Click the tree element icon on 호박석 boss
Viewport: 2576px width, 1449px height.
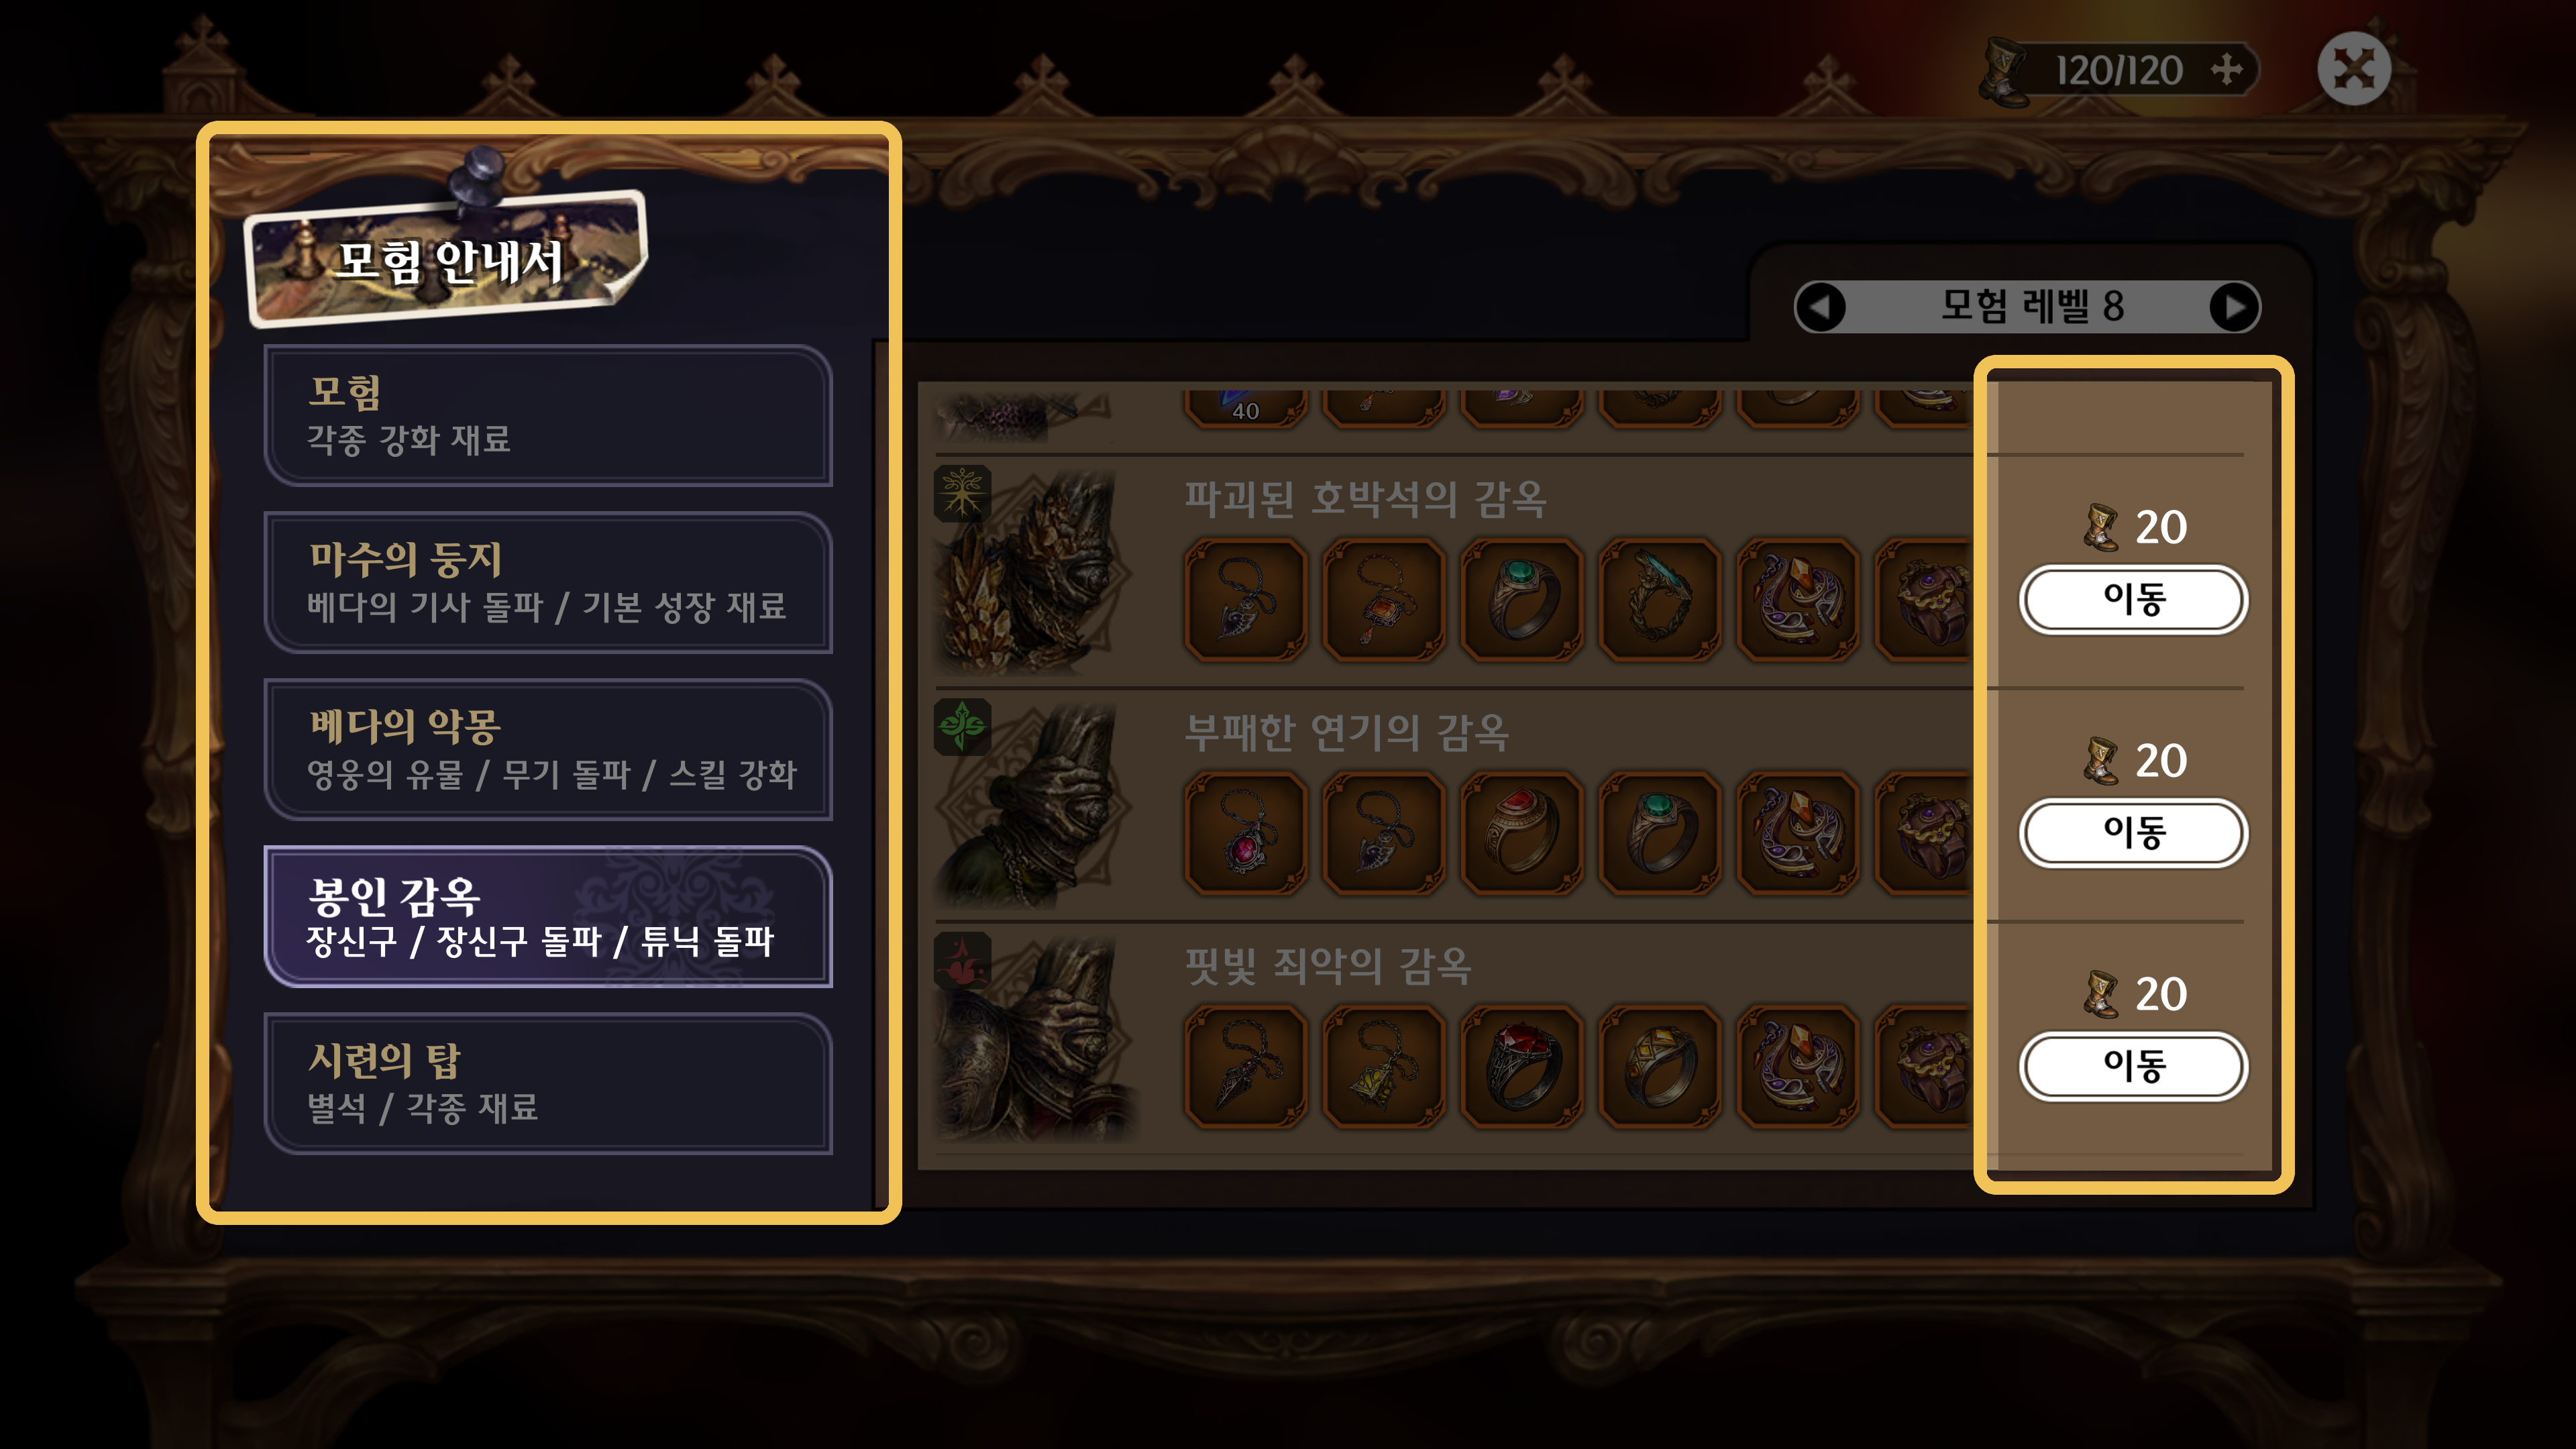coord(962,493)
